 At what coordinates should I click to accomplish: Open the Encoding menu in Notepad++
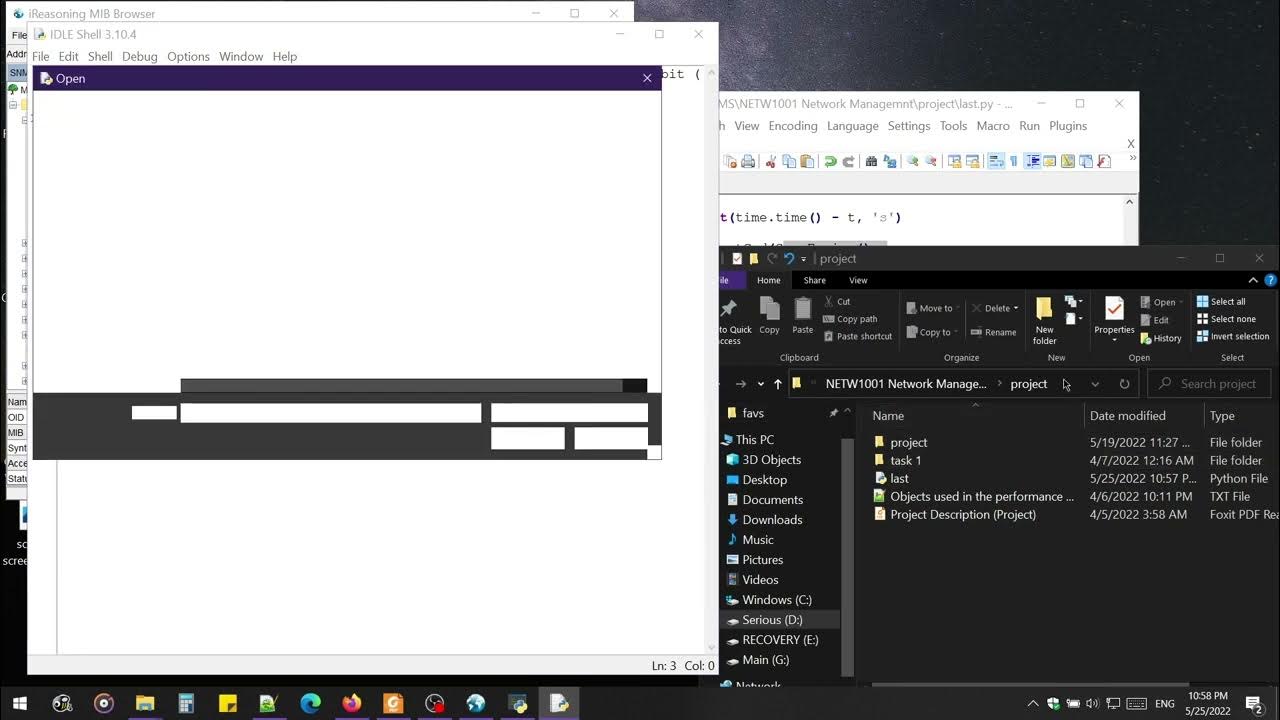(793, 126)
